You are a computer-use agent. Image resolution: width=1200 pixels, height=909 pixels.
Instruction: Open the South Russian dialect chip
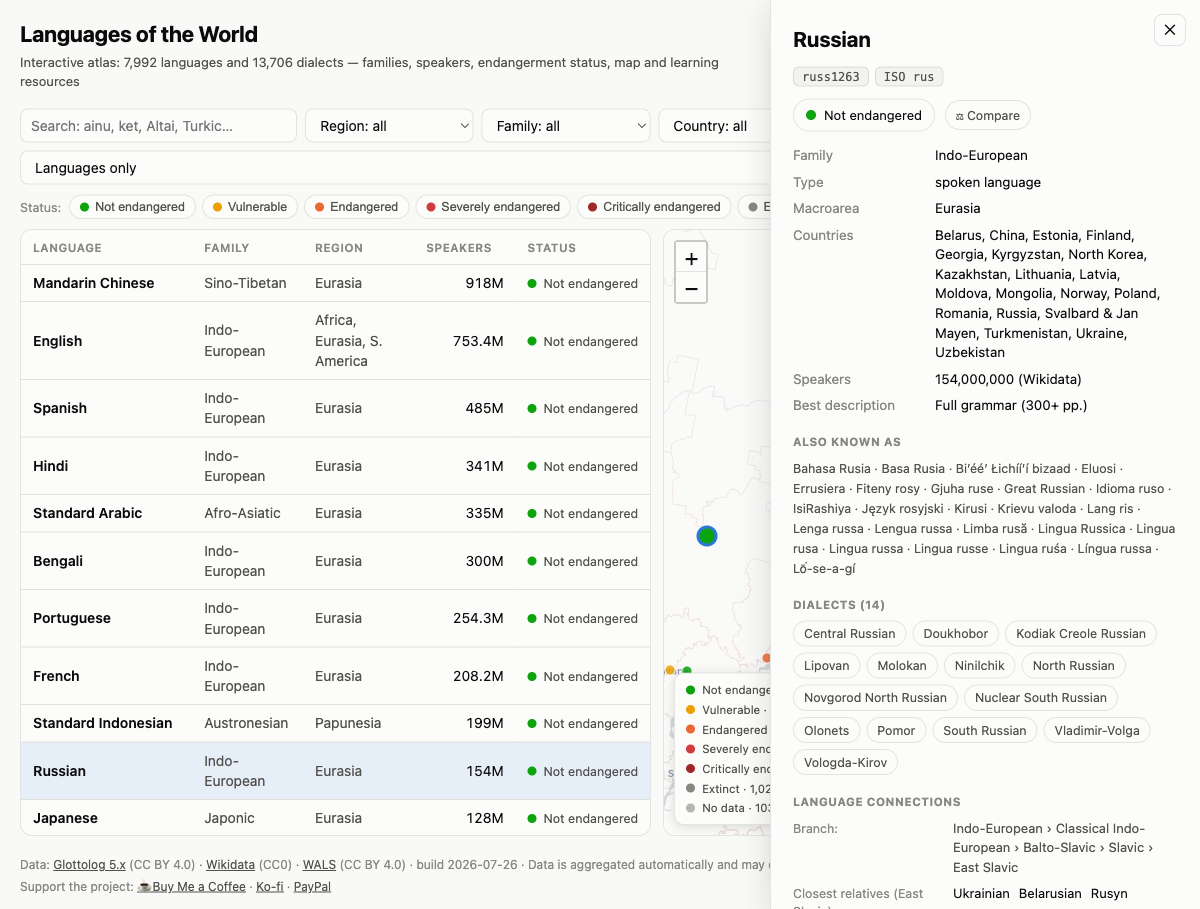pos(985,731)
